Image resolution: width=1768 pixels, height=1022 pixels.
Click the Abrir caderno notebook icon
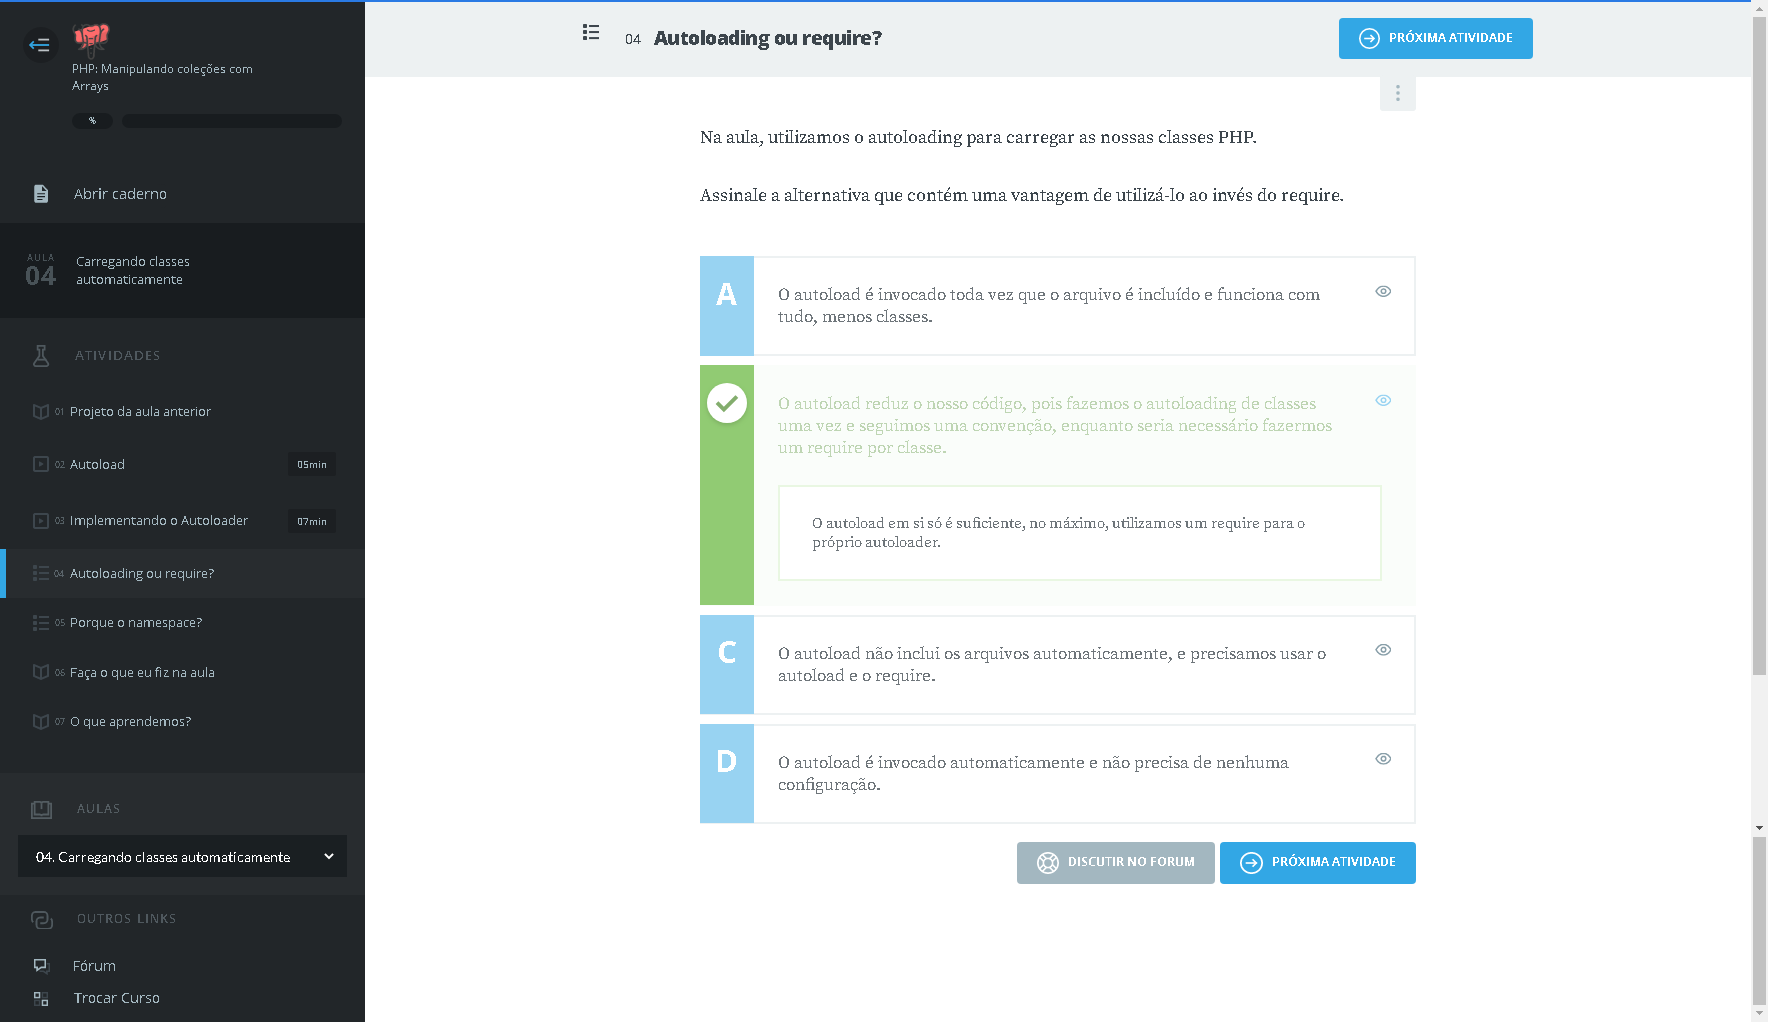[x=41, y=194]
